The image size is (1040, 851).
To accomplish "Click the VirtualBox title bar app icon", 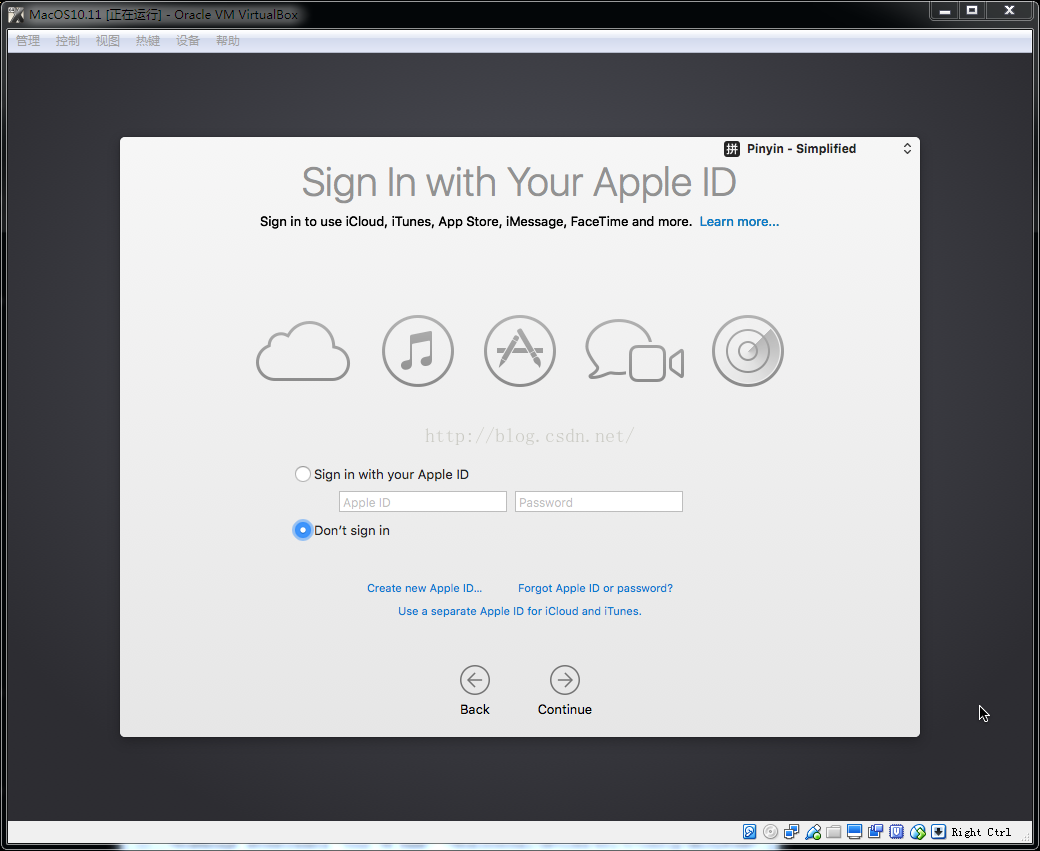I will [x=16, y=14].
